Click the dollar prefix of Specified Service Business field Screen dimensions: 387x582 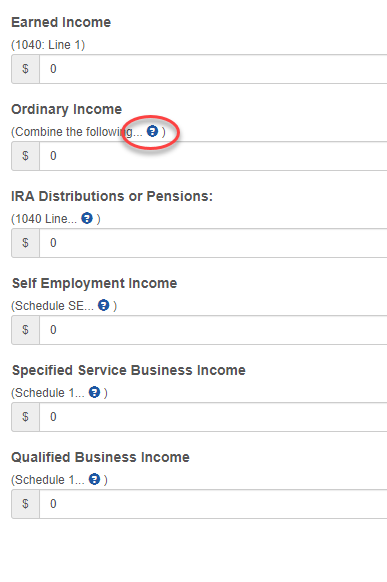(25, 417)
